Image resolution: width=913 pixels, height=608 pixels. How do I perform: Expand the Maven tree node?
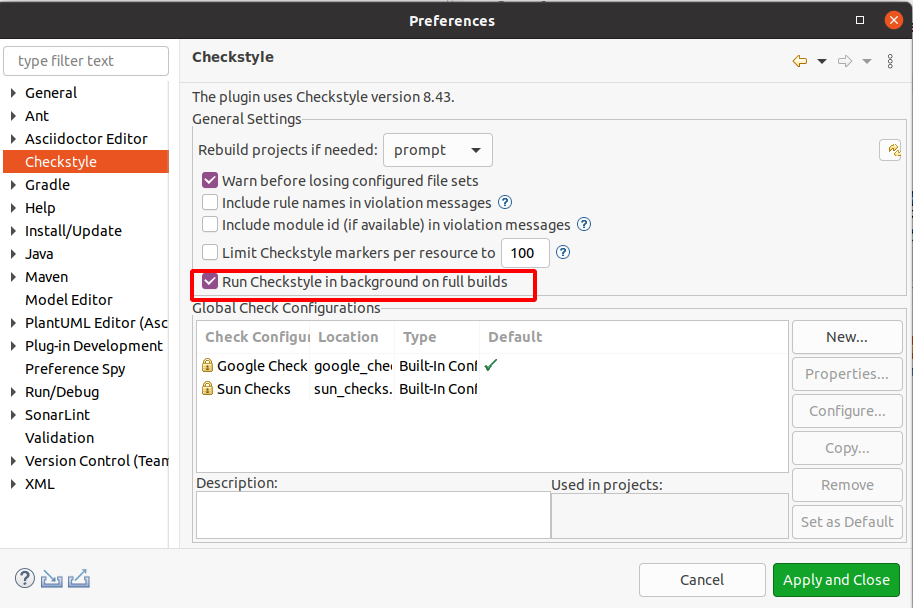(13, 277)
